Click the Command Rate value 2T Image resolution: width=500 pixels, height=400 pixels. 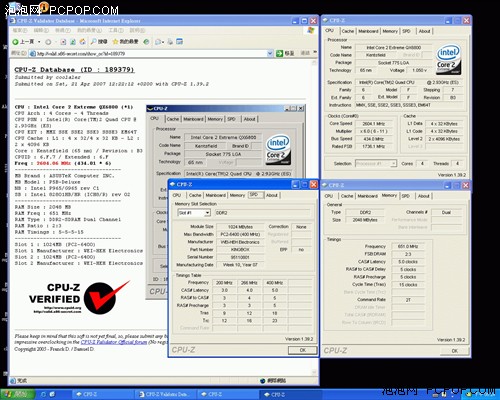point(408,300)
